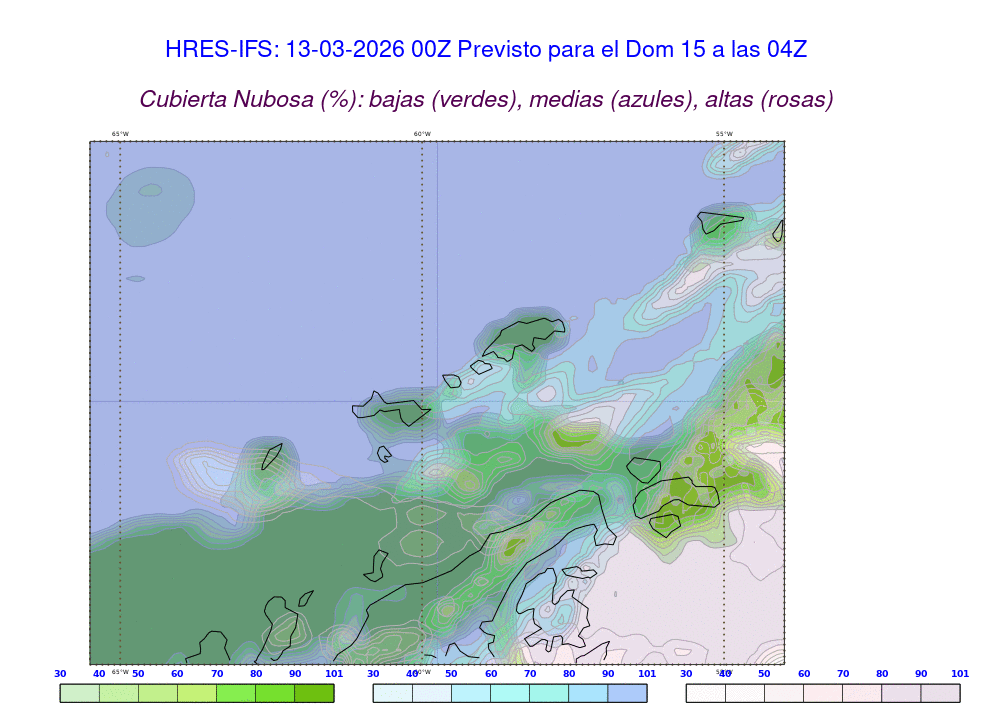Pick the green 60–70 legend swatch
Screen dimensions: 1000x707
point(197,693)
